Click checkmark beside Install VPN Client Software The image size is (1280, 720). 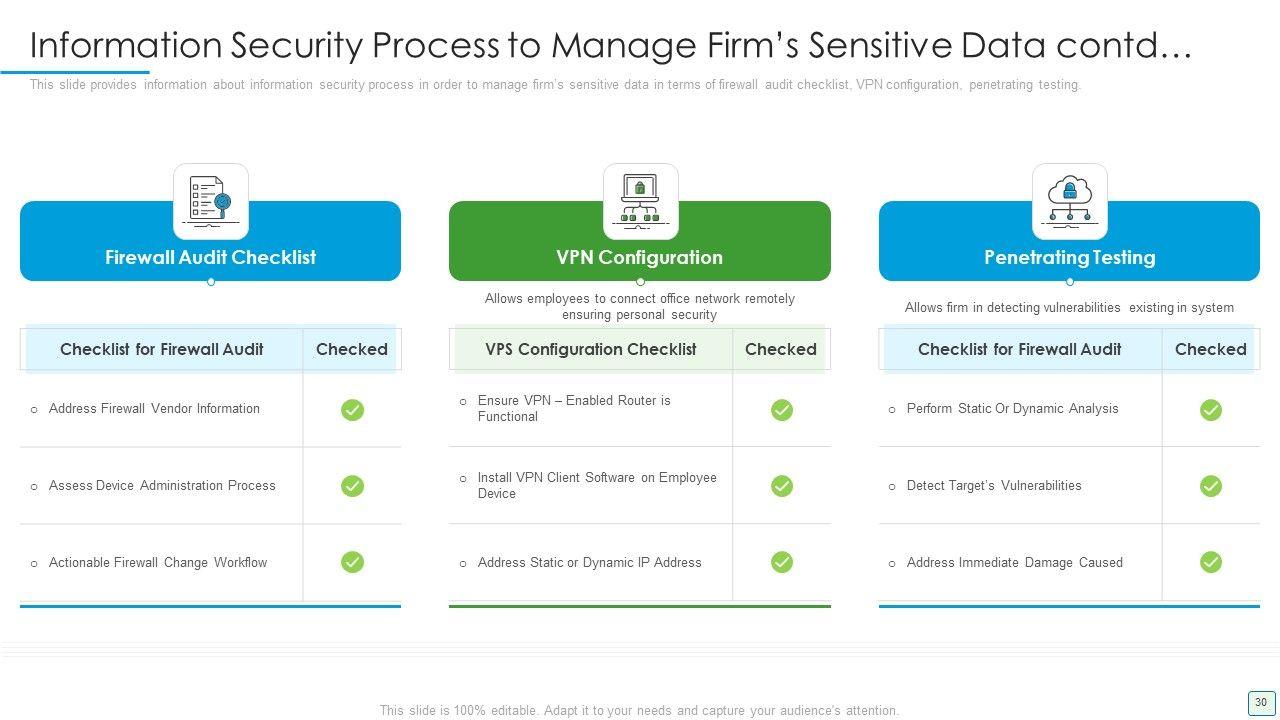[x=782, y=486]
